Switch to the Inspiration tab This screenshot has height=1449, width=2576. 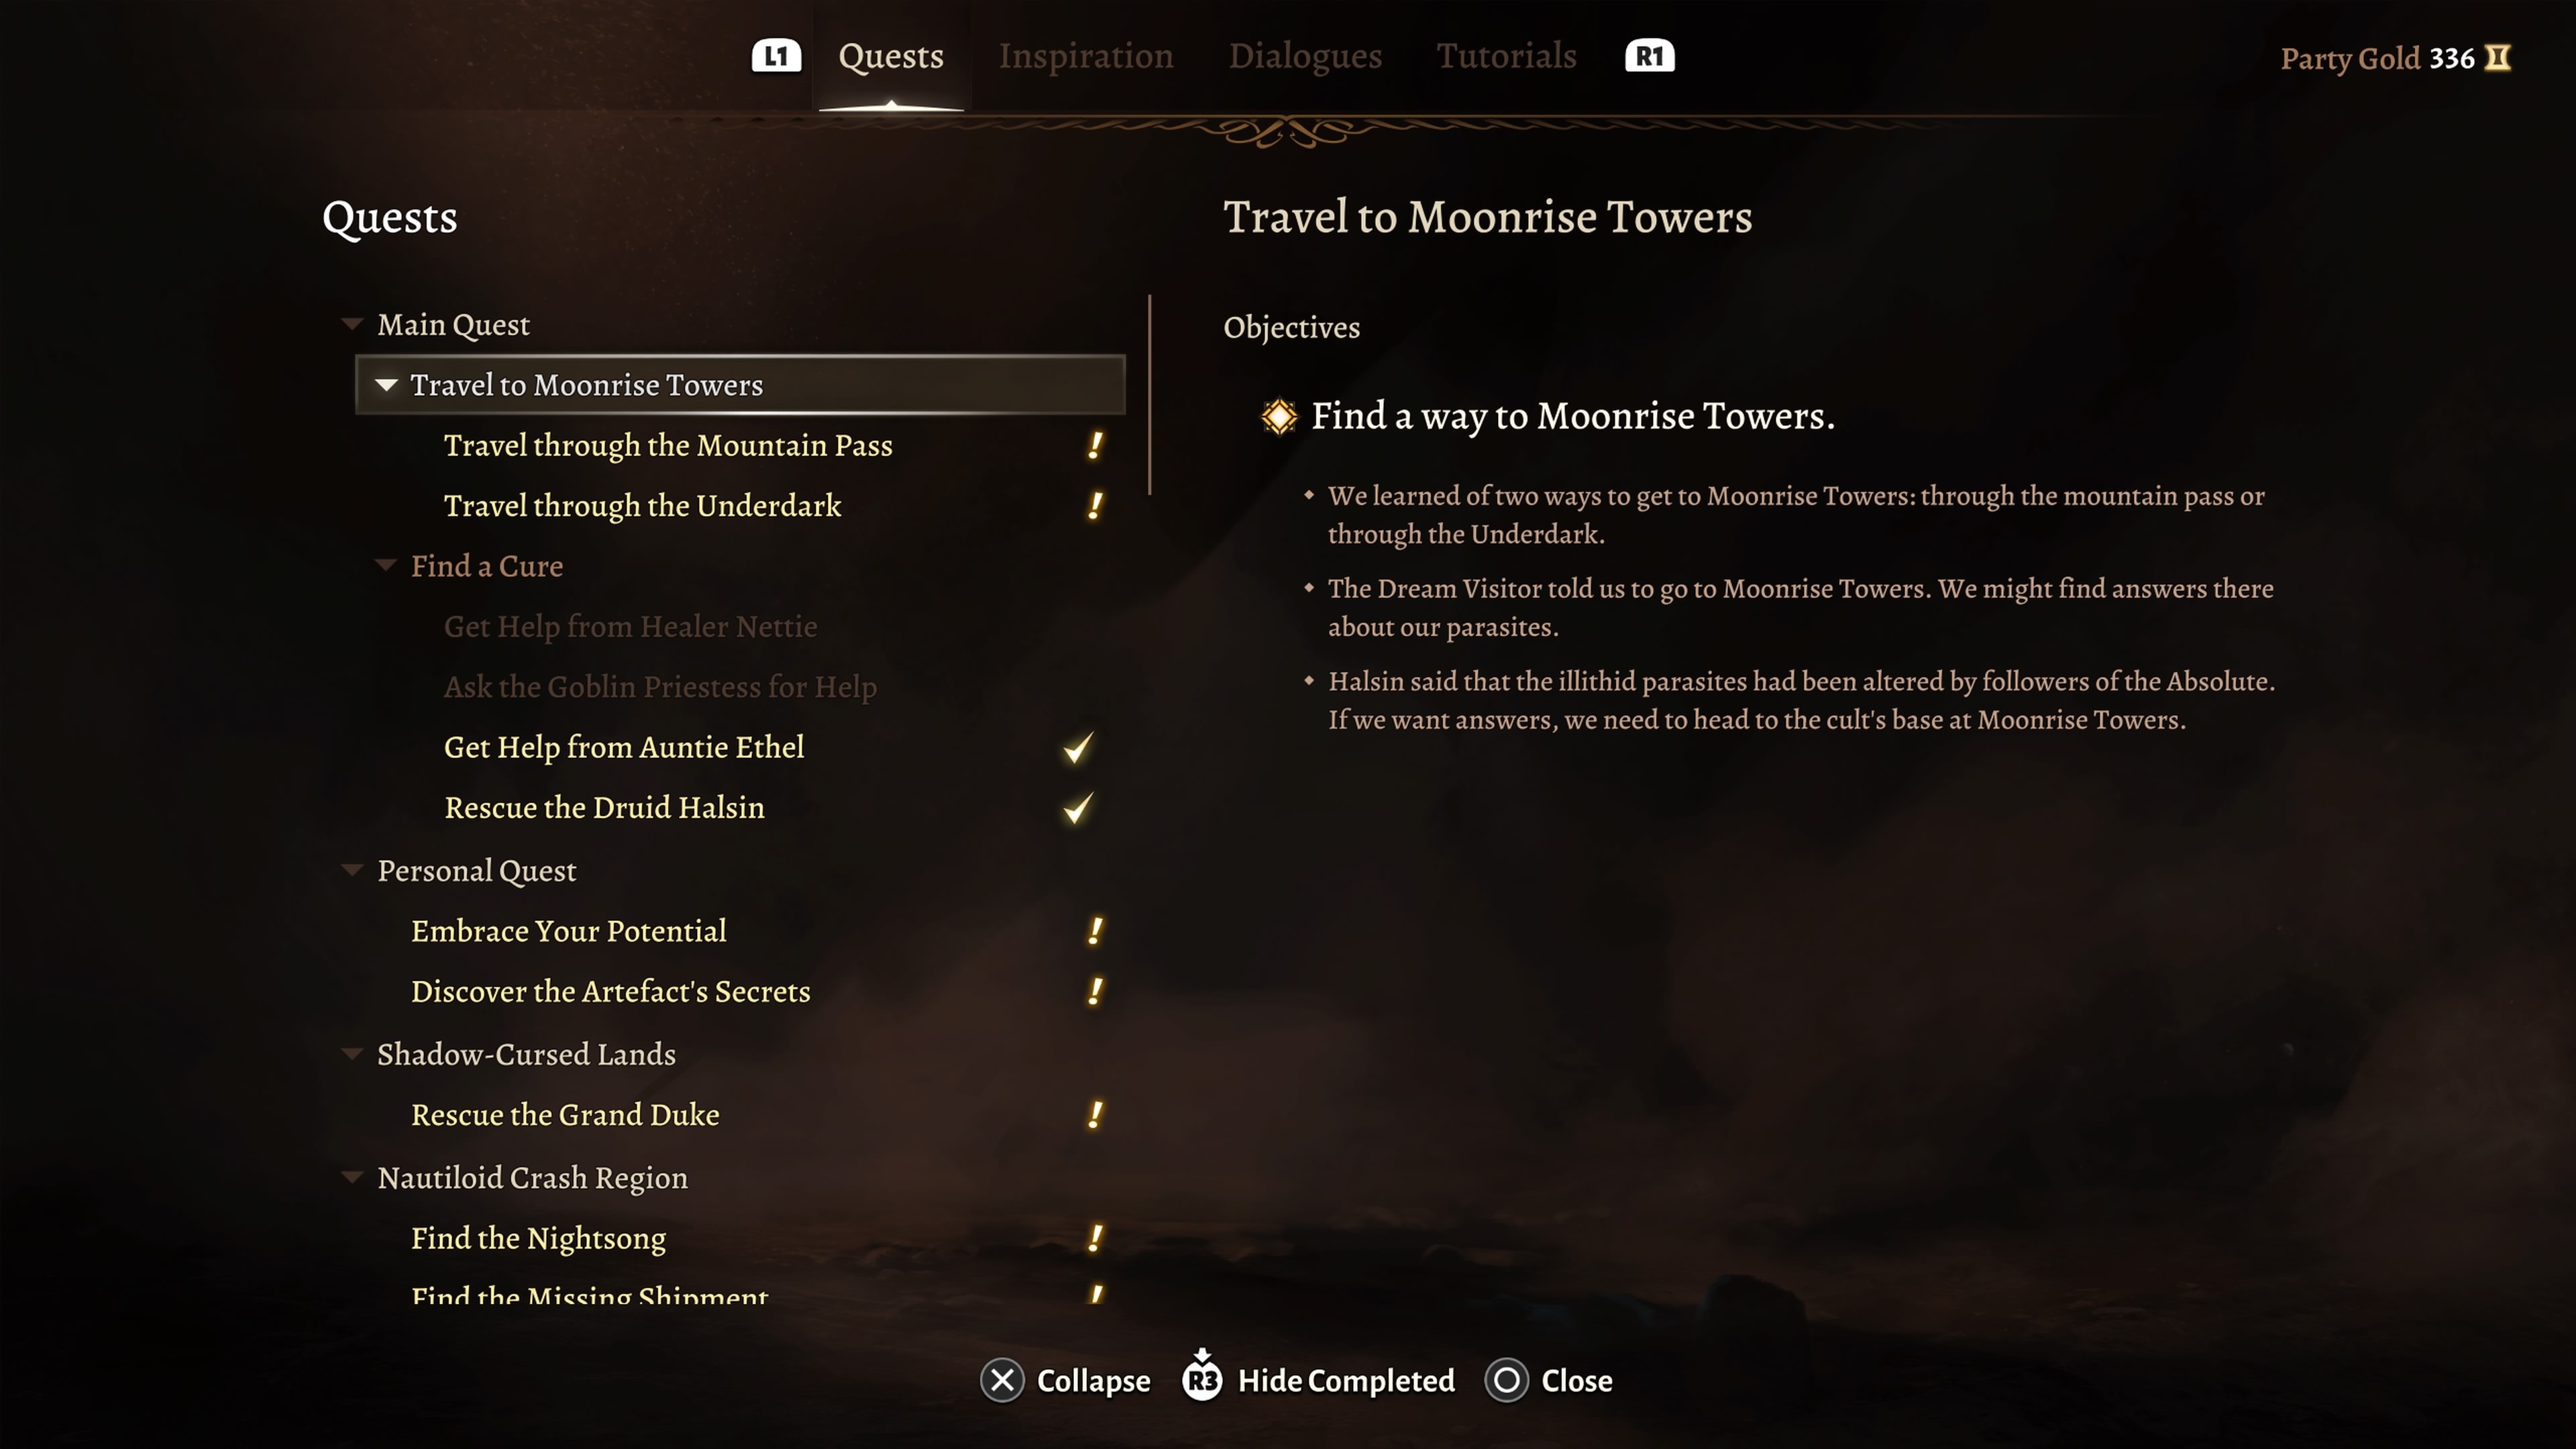[1087, 56]
